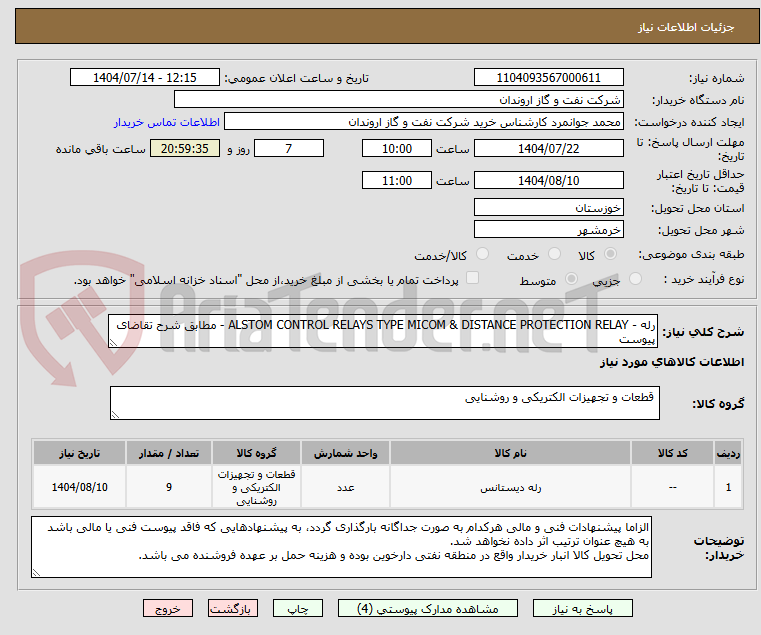Click the گروه کالا text box
Image resolution: width=761 pixels, height=635 pixels.
point(384,403)
